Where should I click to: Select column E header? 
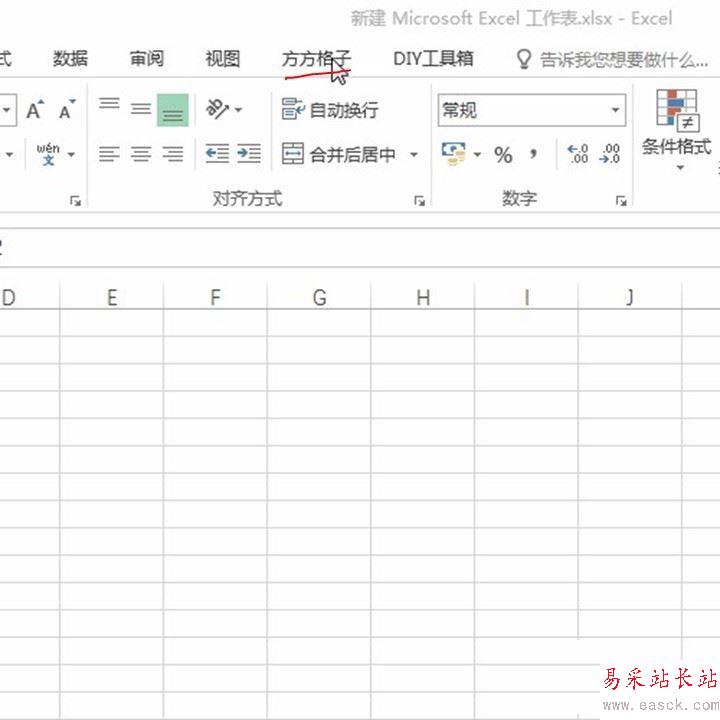(112, 297)
